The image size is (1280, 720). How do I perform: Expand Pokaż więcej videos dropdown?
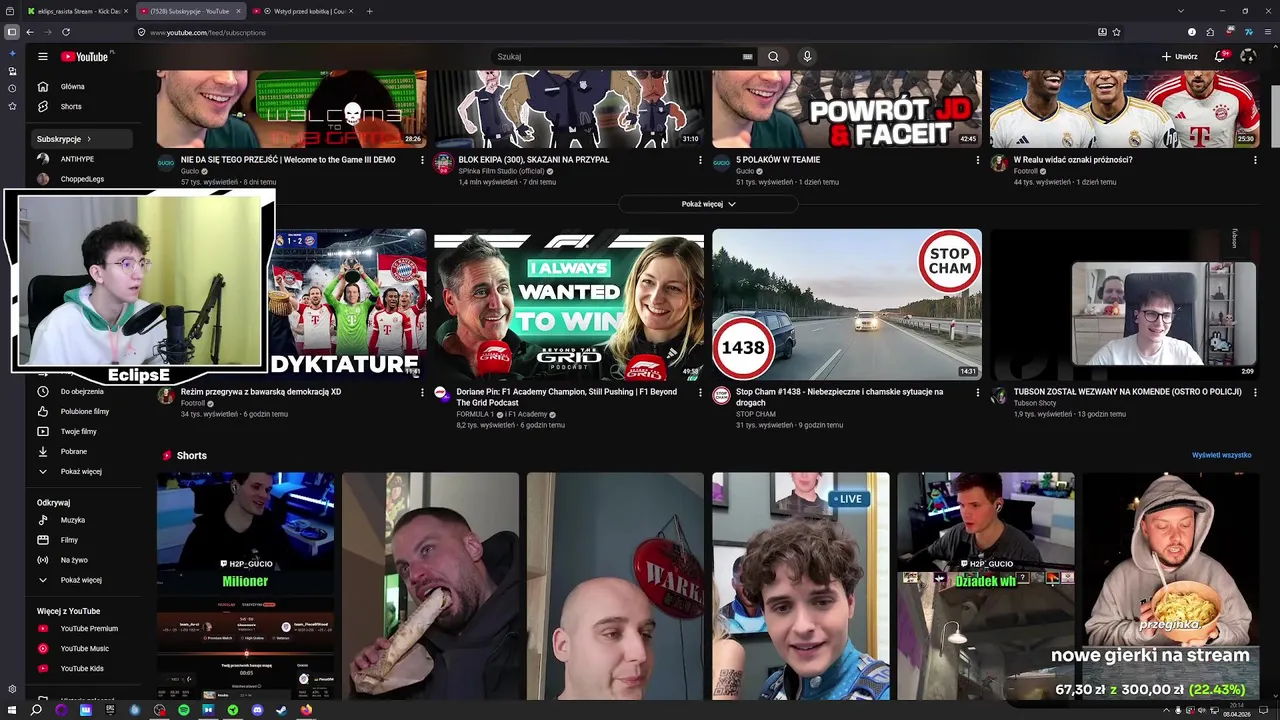tap(708, 204)
